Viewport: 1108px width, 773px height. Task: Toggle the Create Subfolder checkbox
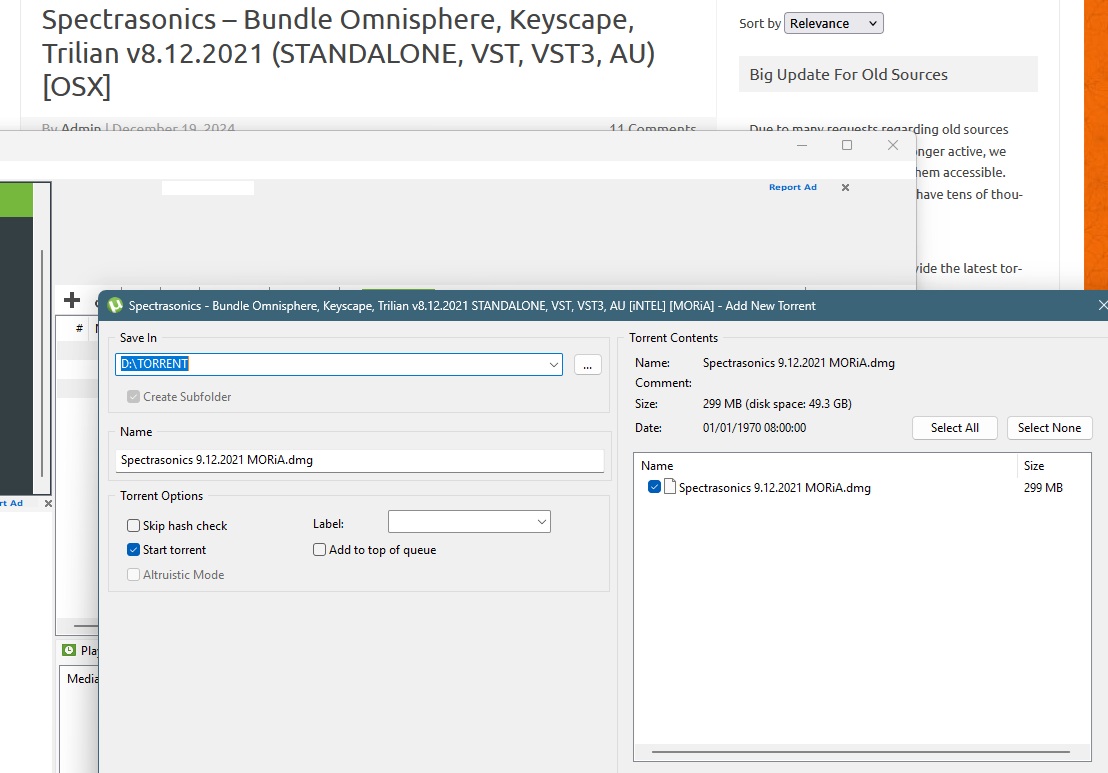click(134, 396)
